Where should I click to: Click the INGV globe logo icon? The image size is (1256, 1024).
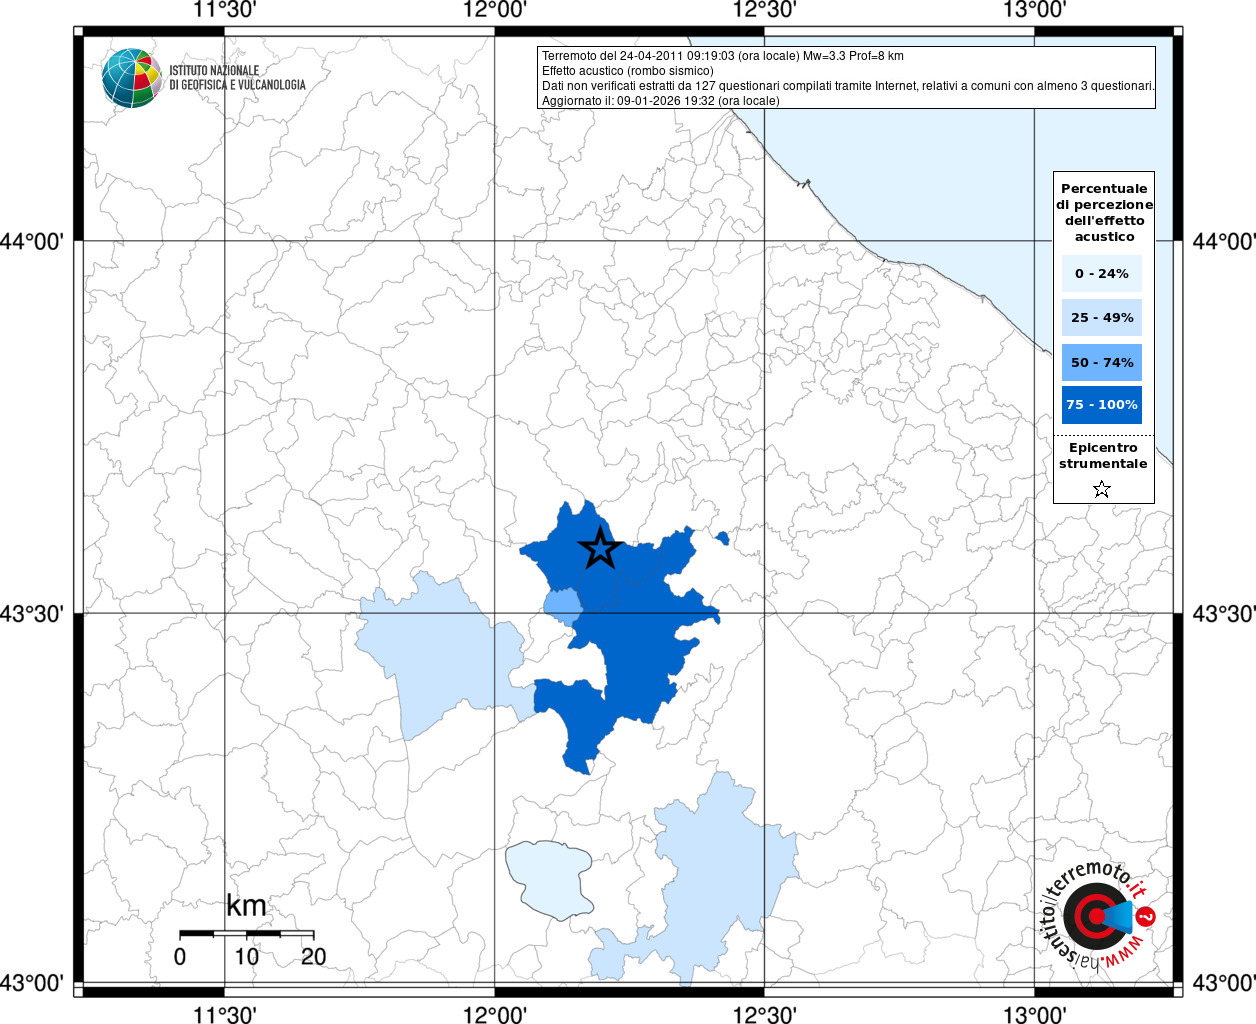click(131, 78)
